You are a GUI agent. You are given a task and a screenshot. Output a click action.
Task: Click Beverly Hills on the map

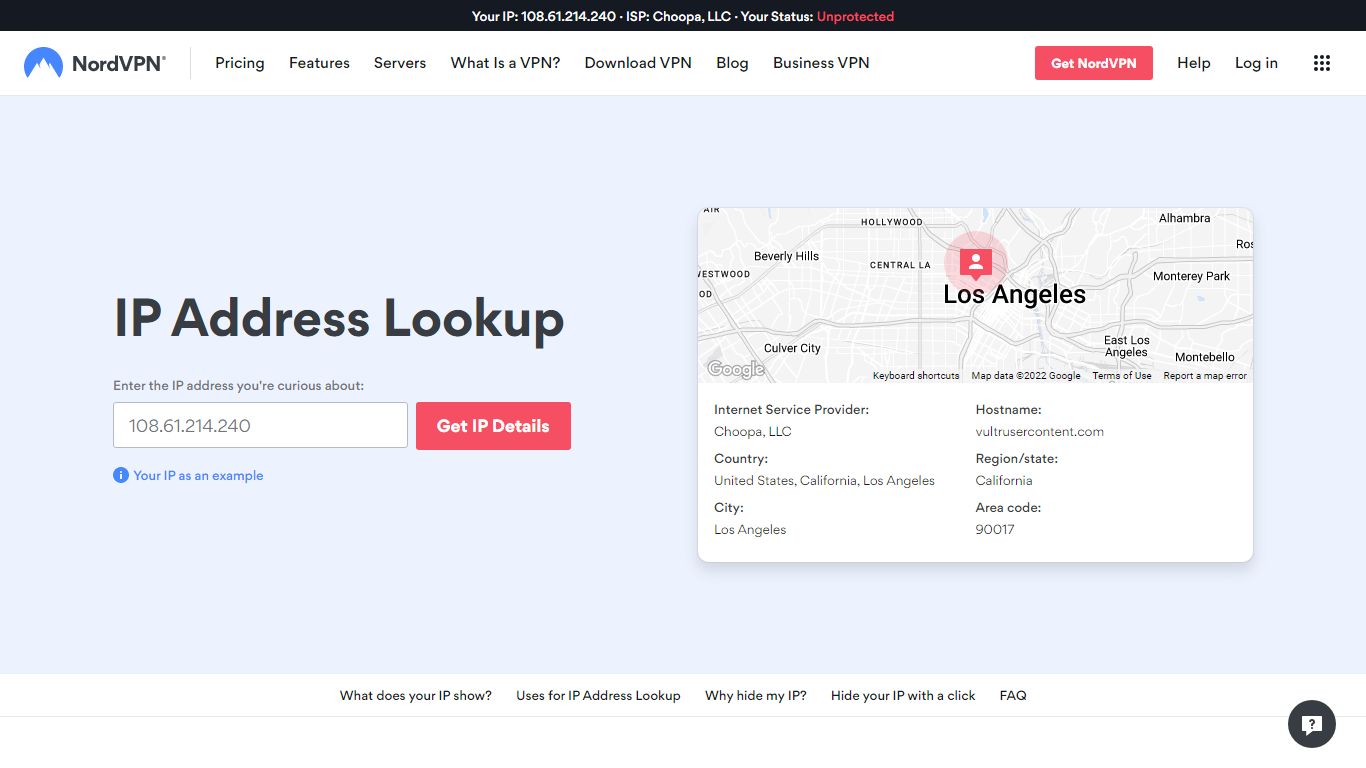[x=786, y=256]
